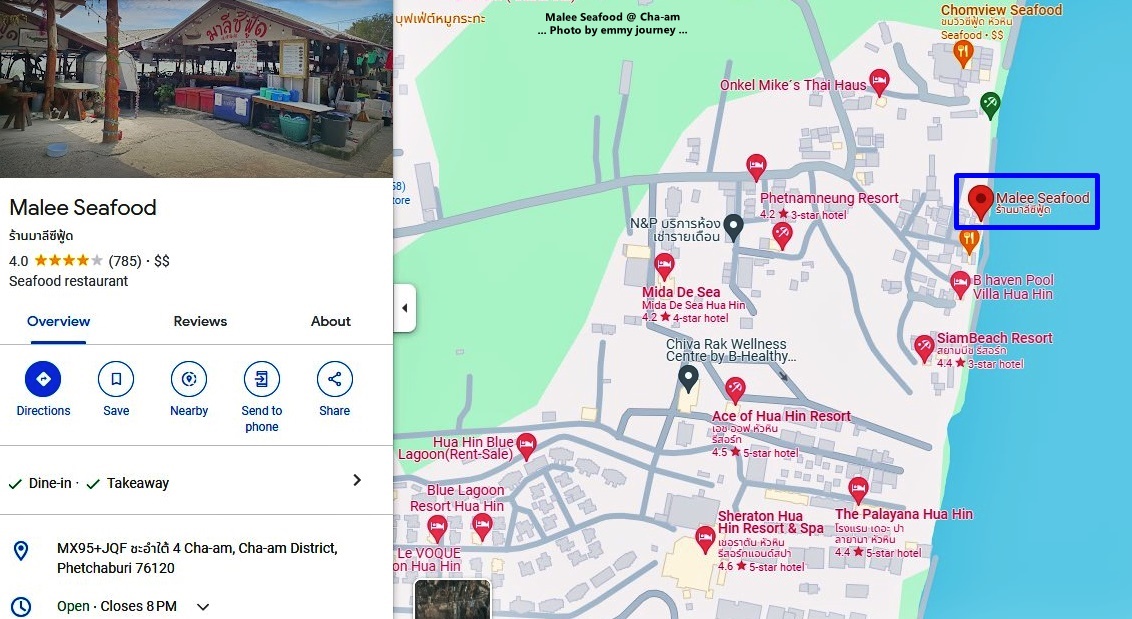Screen dimensions: 1132x619
Task: Click the orange restaurant pin below Malee Seafood
Action: coord(970,241)
